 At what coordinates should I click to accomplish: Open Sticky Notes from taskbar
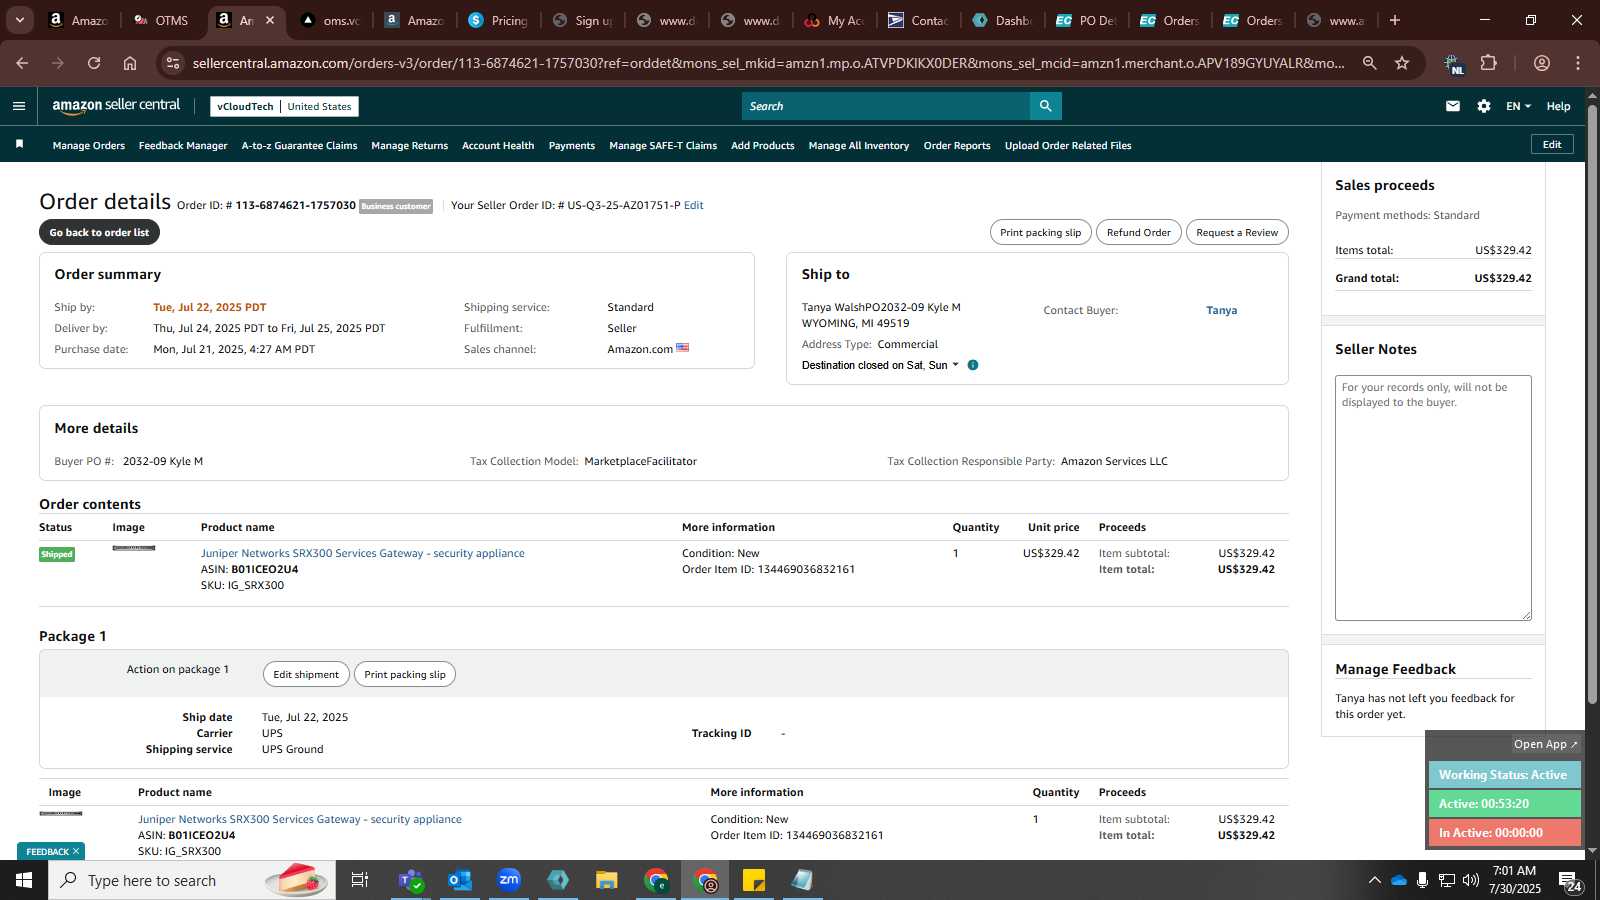[x=754, y=880]
